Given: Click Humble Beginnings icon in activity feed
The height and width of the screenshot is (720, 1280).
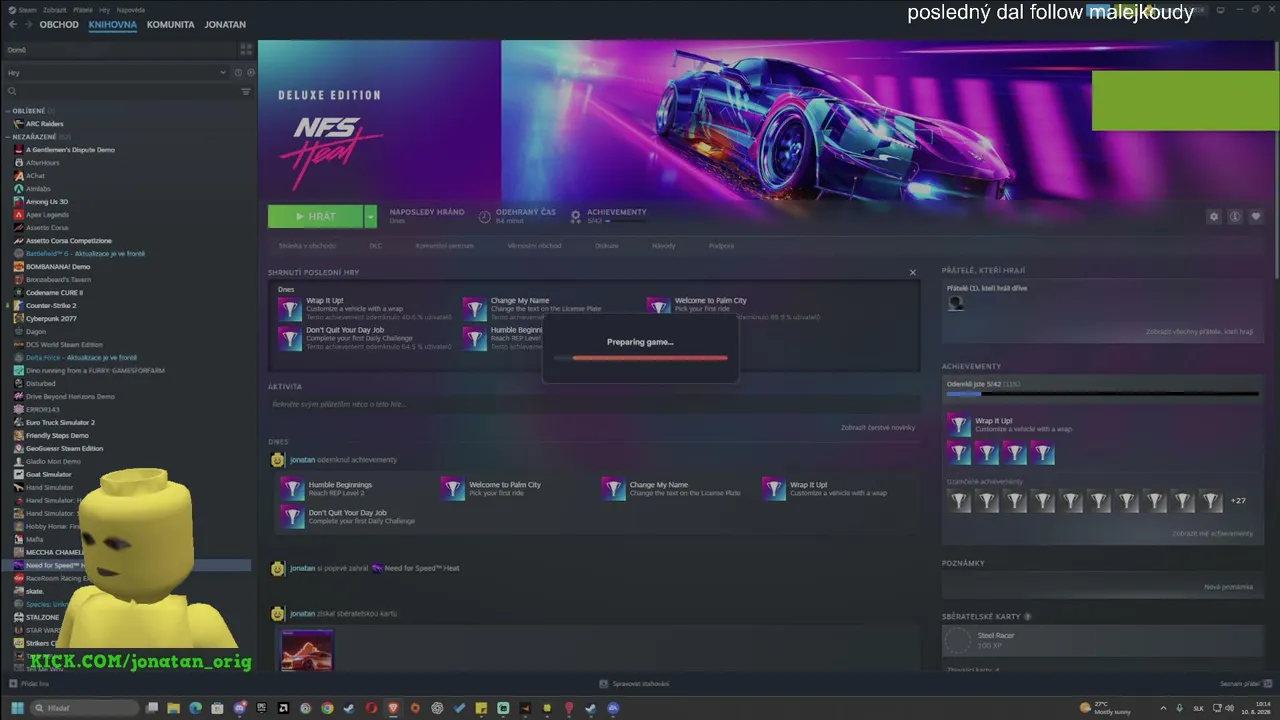Looking at the screenshot, I should [292, 488].
